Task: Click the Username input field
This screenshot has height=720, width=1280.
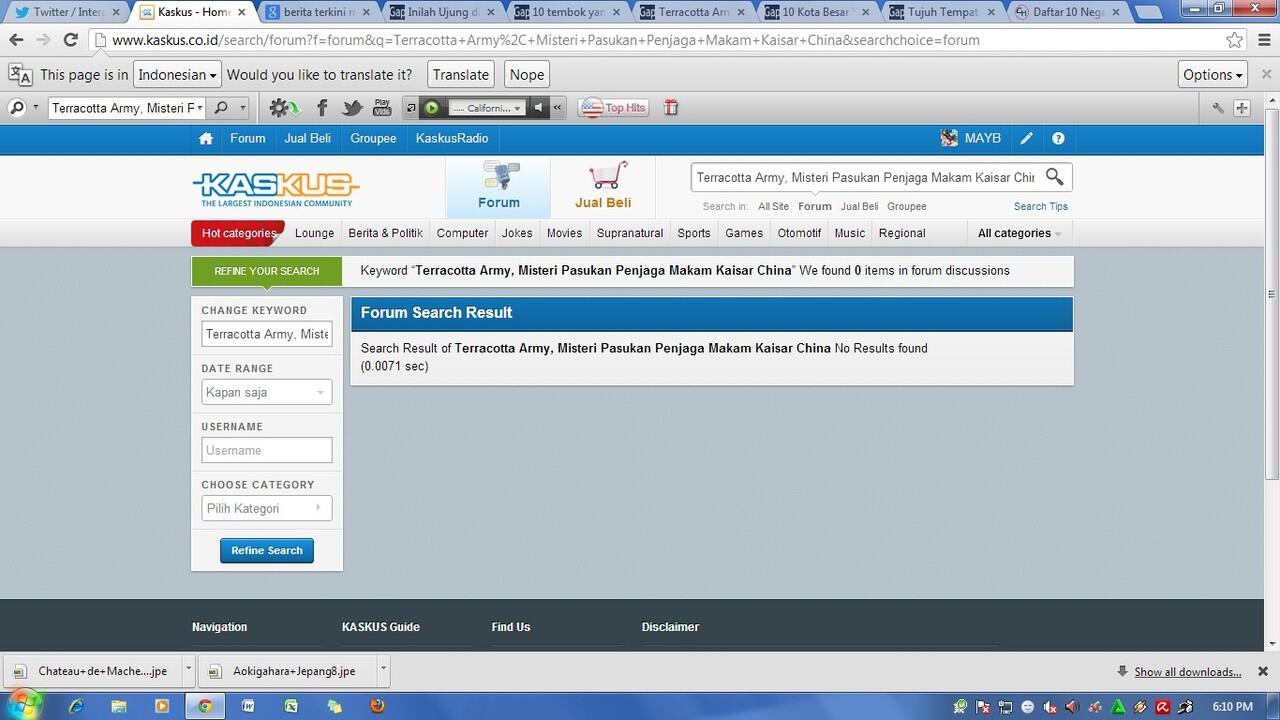Action: click(x=267, y=450)
